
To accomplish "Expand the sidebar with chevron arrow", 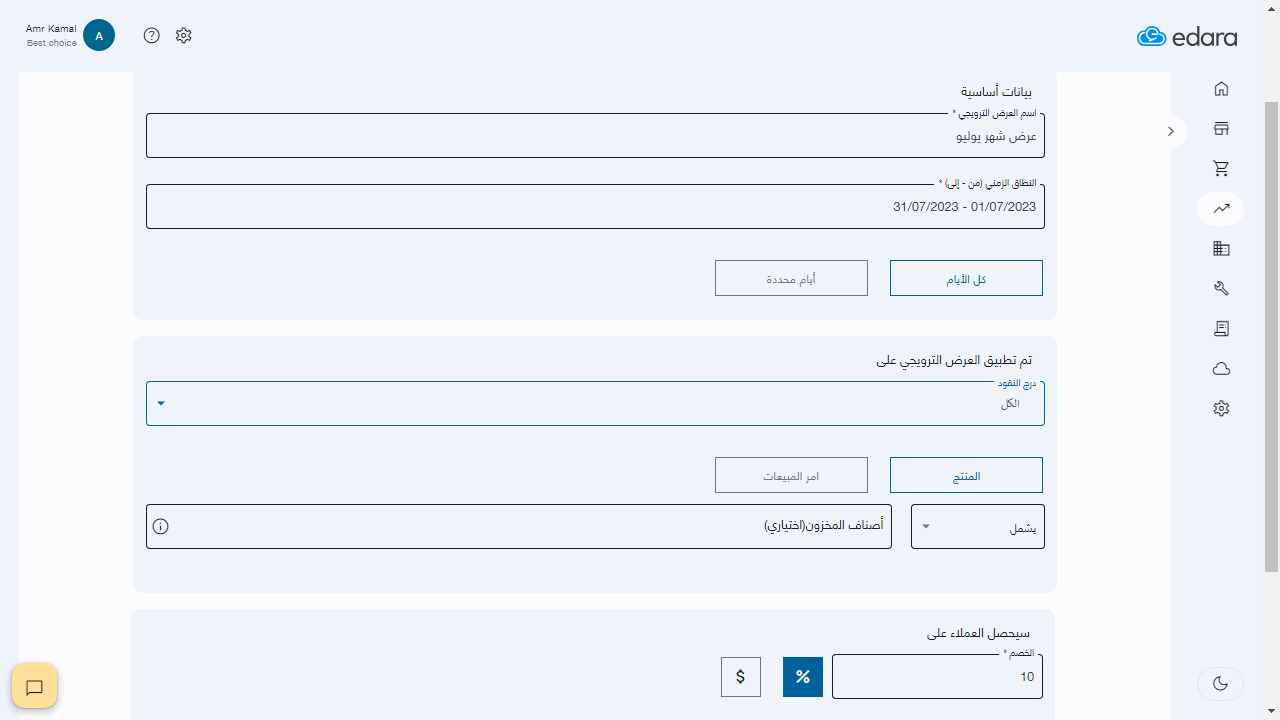I will point(1170,132).
